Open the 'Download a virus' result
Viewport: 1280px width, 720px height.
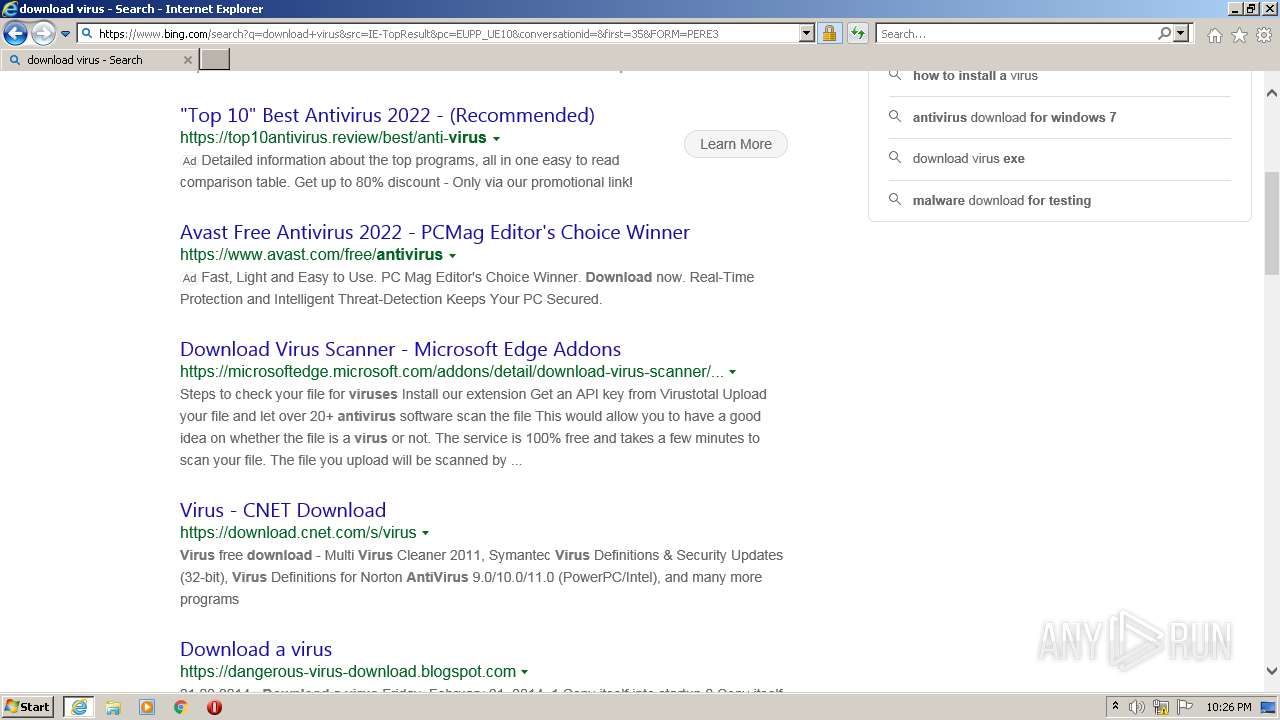(x=256, y=649)
